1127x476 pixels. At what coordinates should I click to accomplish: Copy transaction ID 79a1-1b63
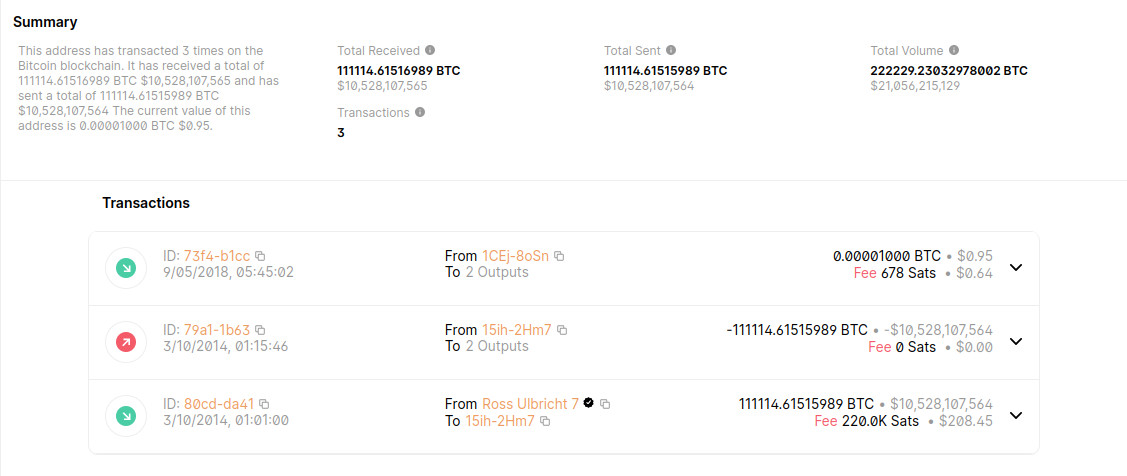pyautogui.click(x=260, y=330)
